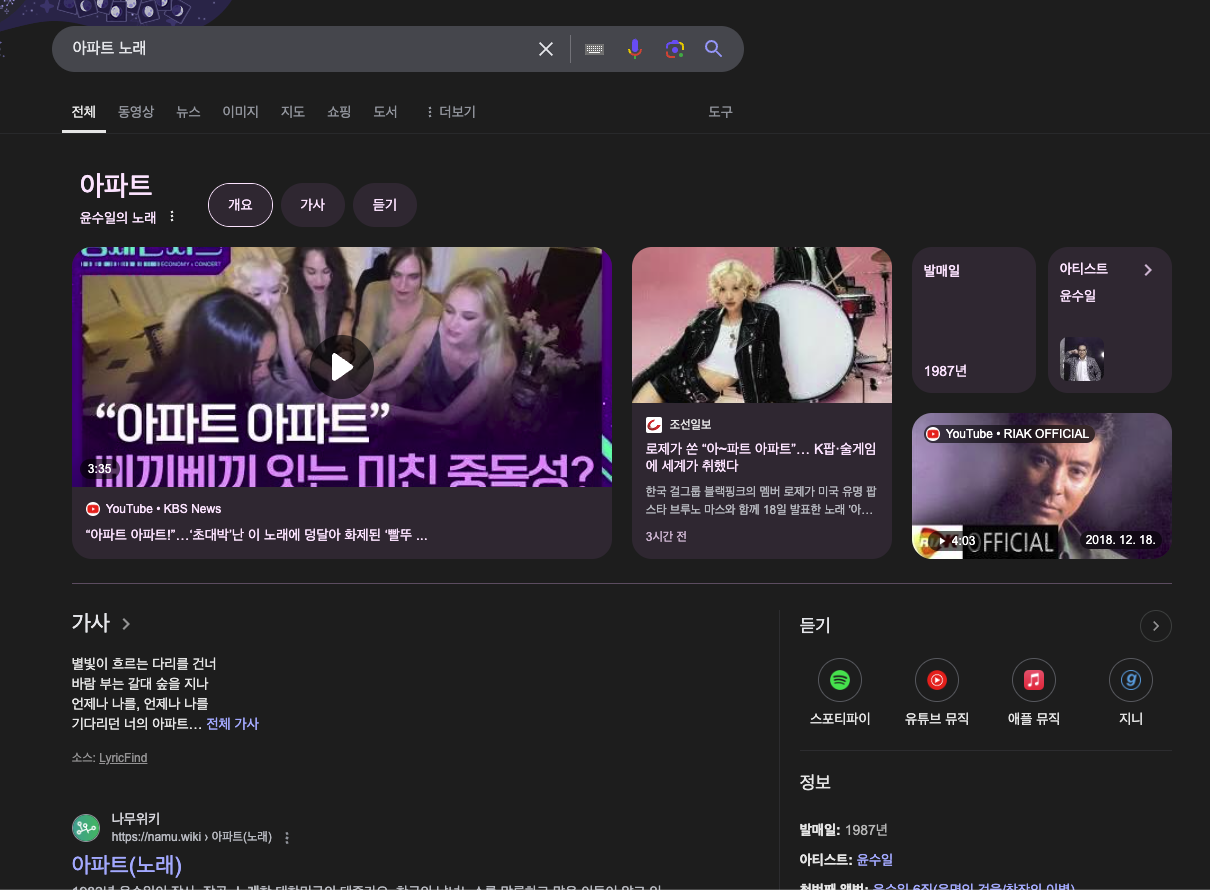Select the 가사 chip

point(313,205)
